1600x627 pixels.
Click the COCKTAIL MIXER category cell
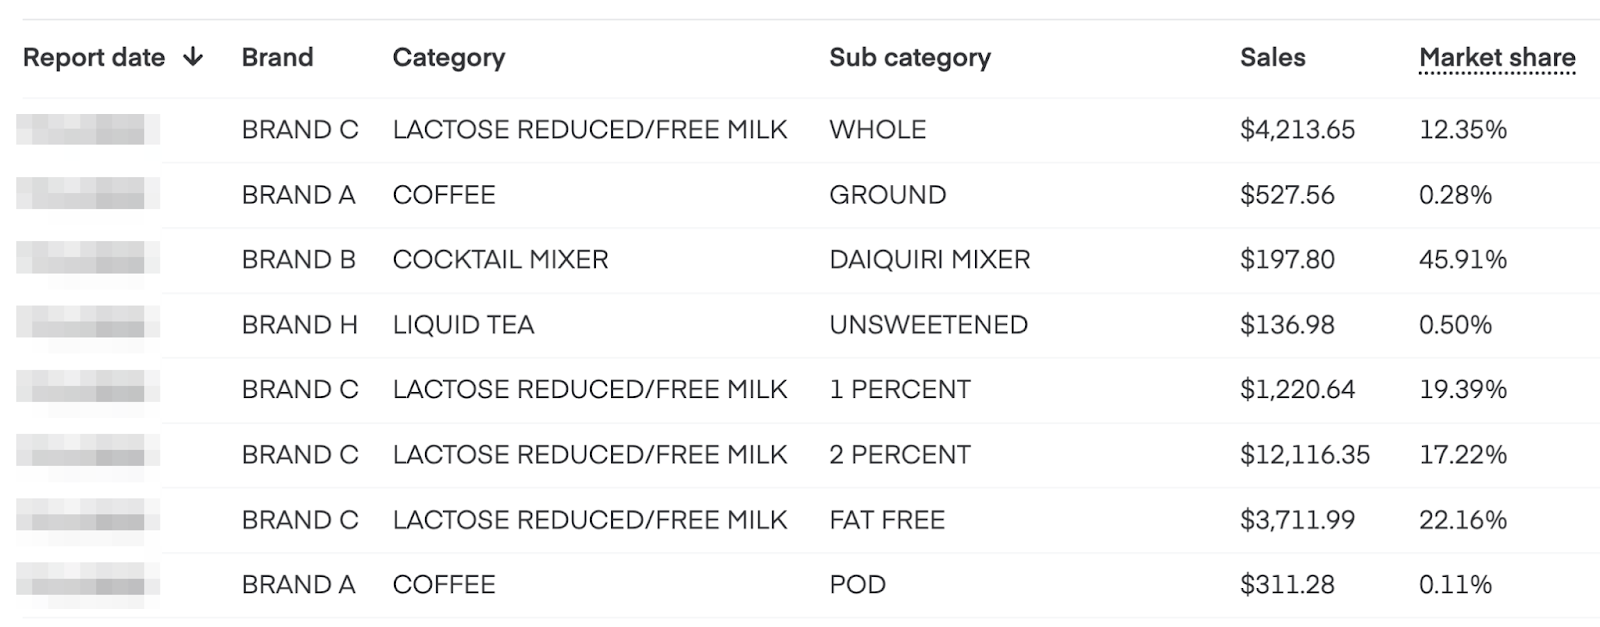pos(501,260)
